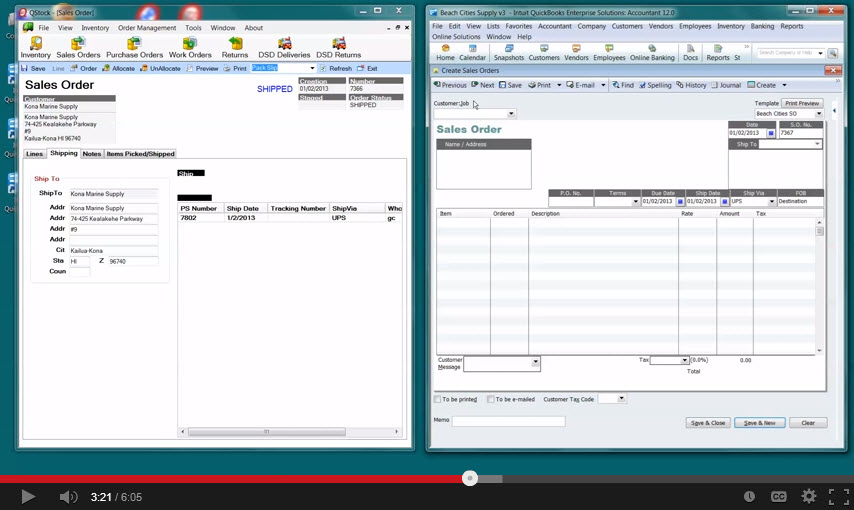Image resolution: width=854 pixels, height=510 pixels.
Task: Expand the Customer Message dropdown
Action: 535,362
